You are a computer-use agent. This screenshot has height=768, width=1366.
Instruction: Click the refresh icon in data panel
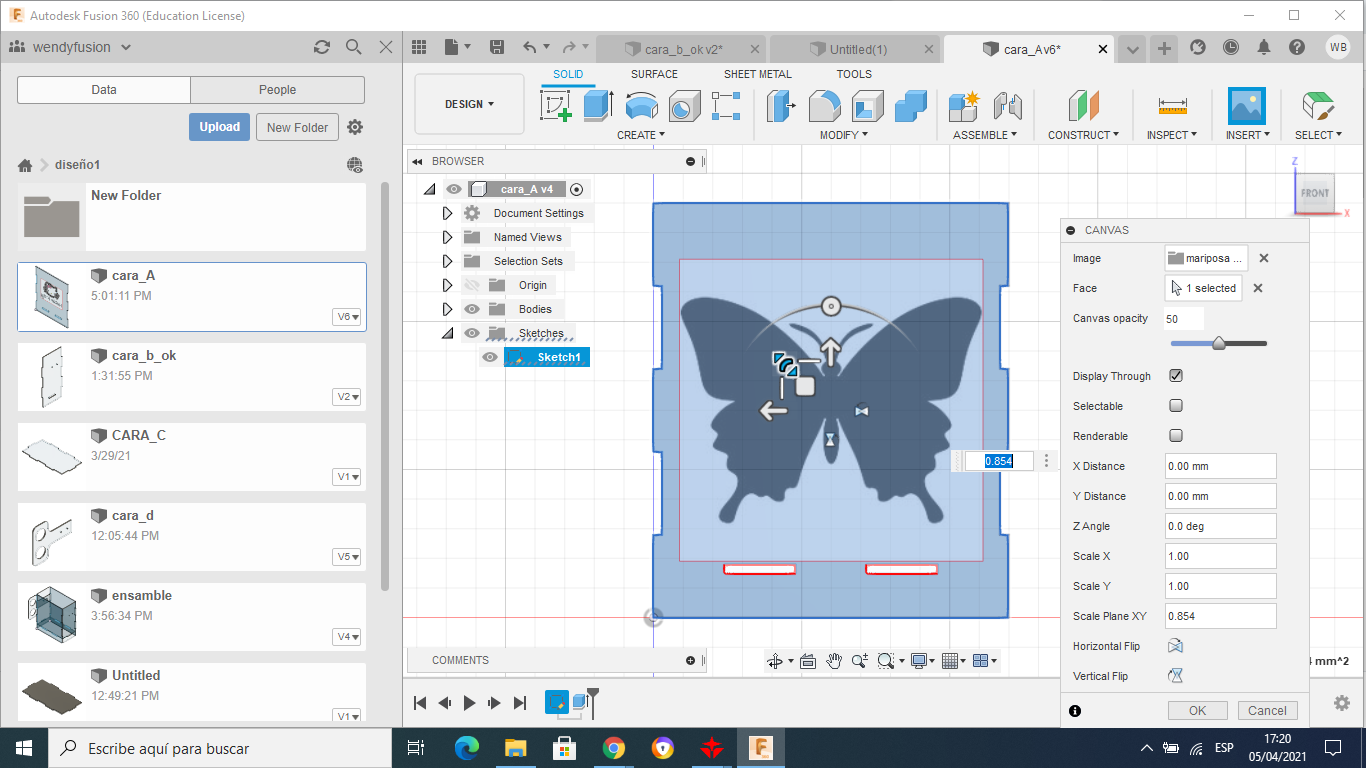(x=322, y=47)
